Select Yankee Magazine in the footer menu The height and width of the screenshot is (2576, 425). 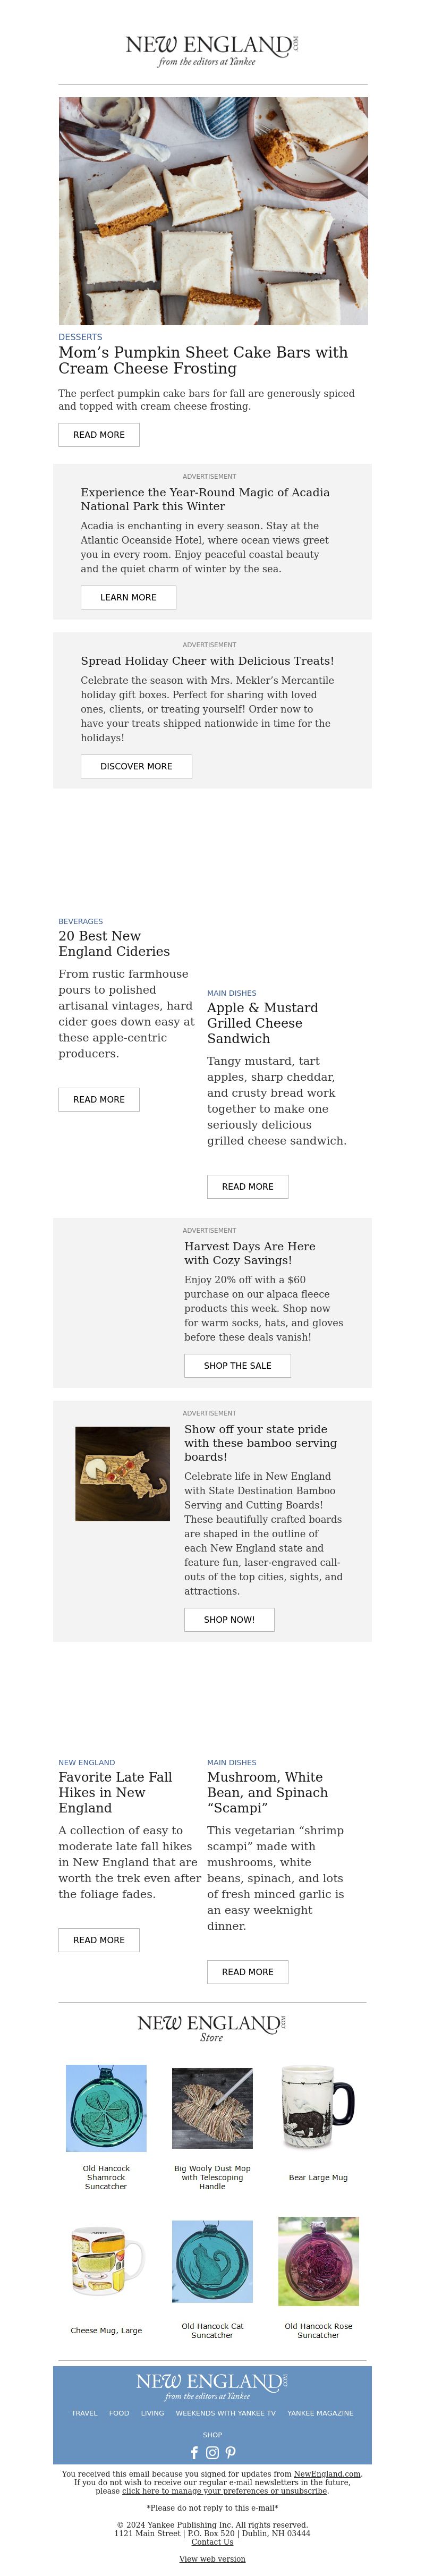click(x=320, y=2413)
